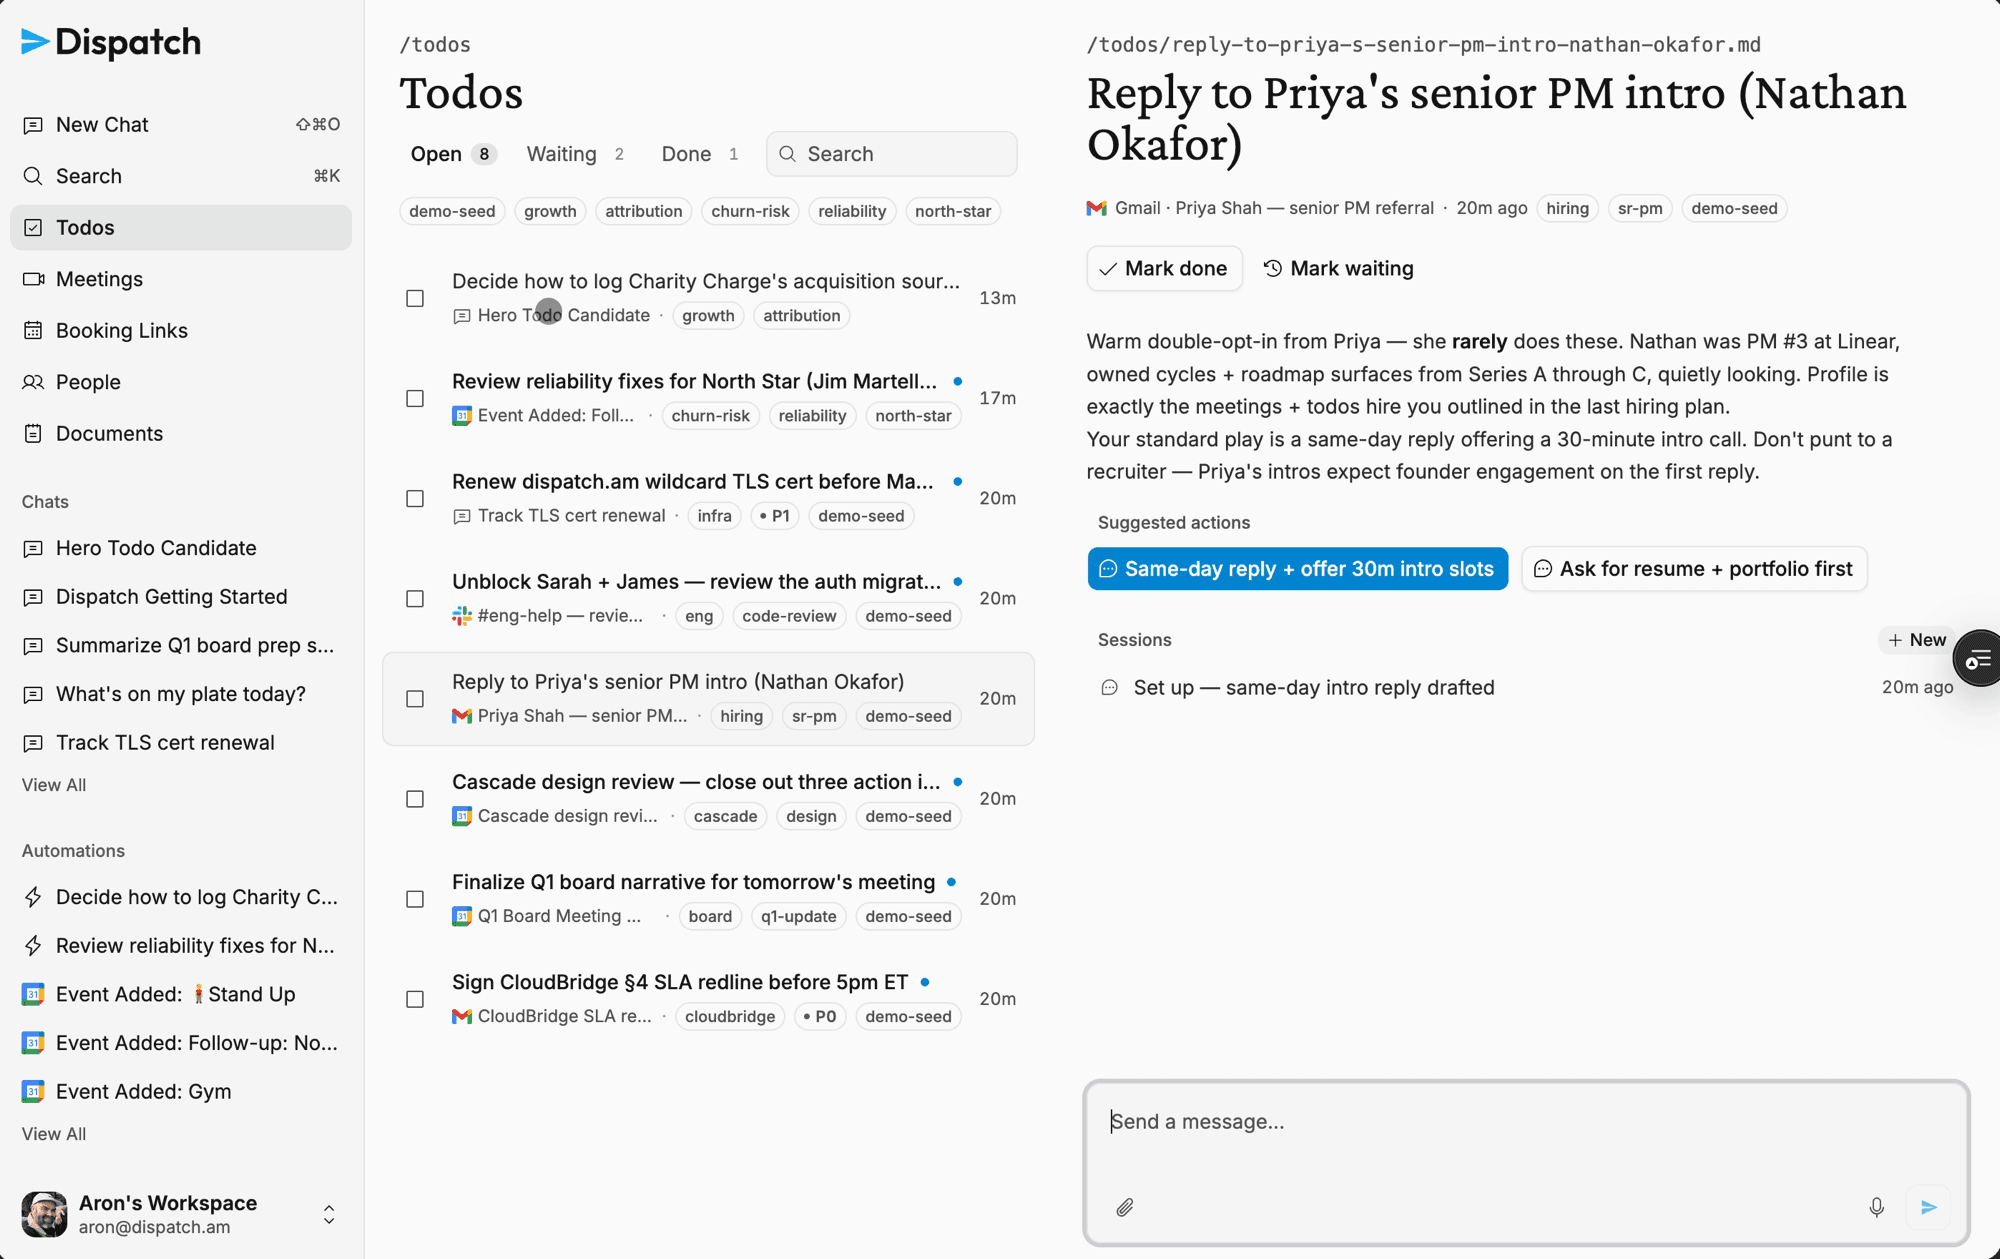Viewport: 2000px width, 1259px height.
Task: Filter todos by demo-seed tag
Action: click(452, 211)
